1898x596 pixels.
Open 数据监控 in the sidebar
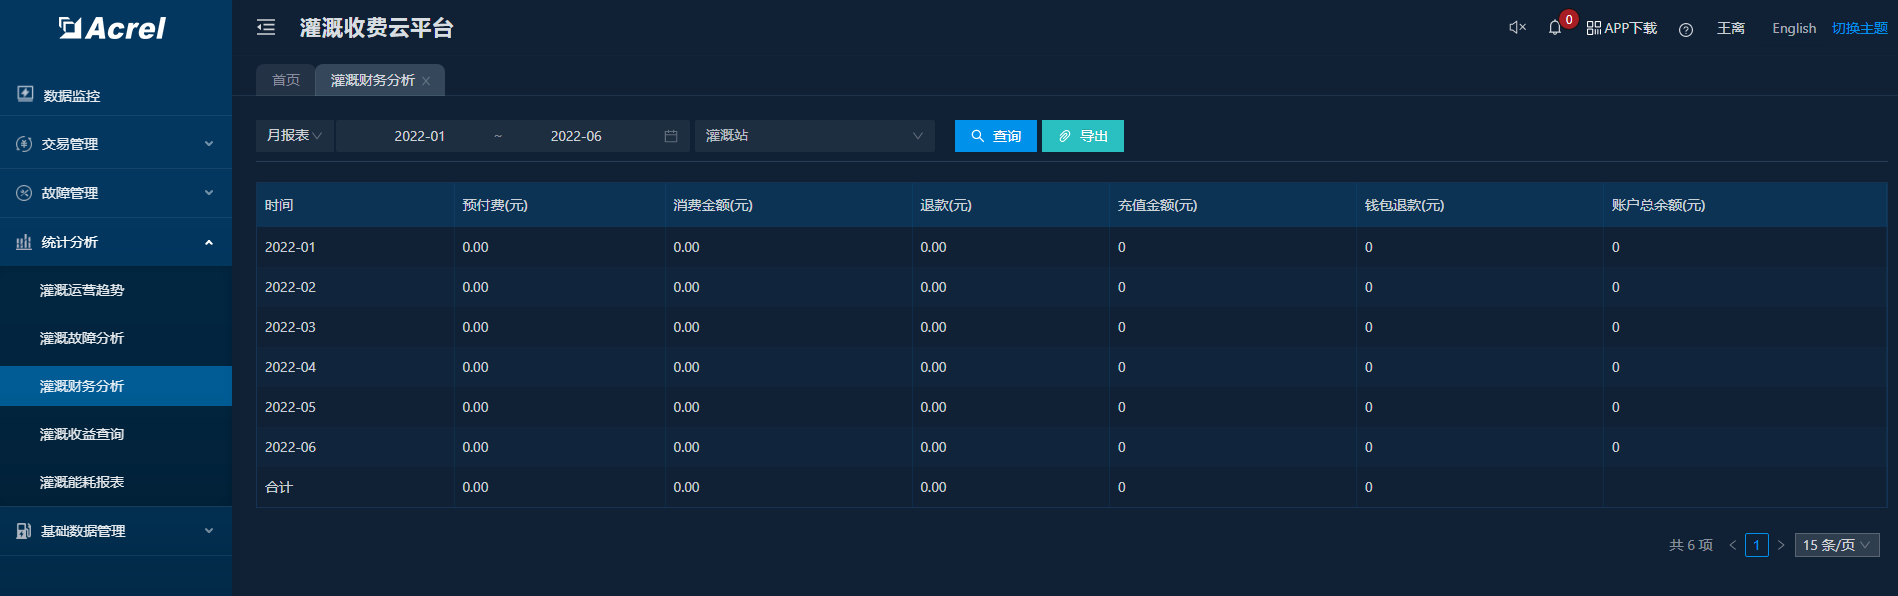[72, 95]
